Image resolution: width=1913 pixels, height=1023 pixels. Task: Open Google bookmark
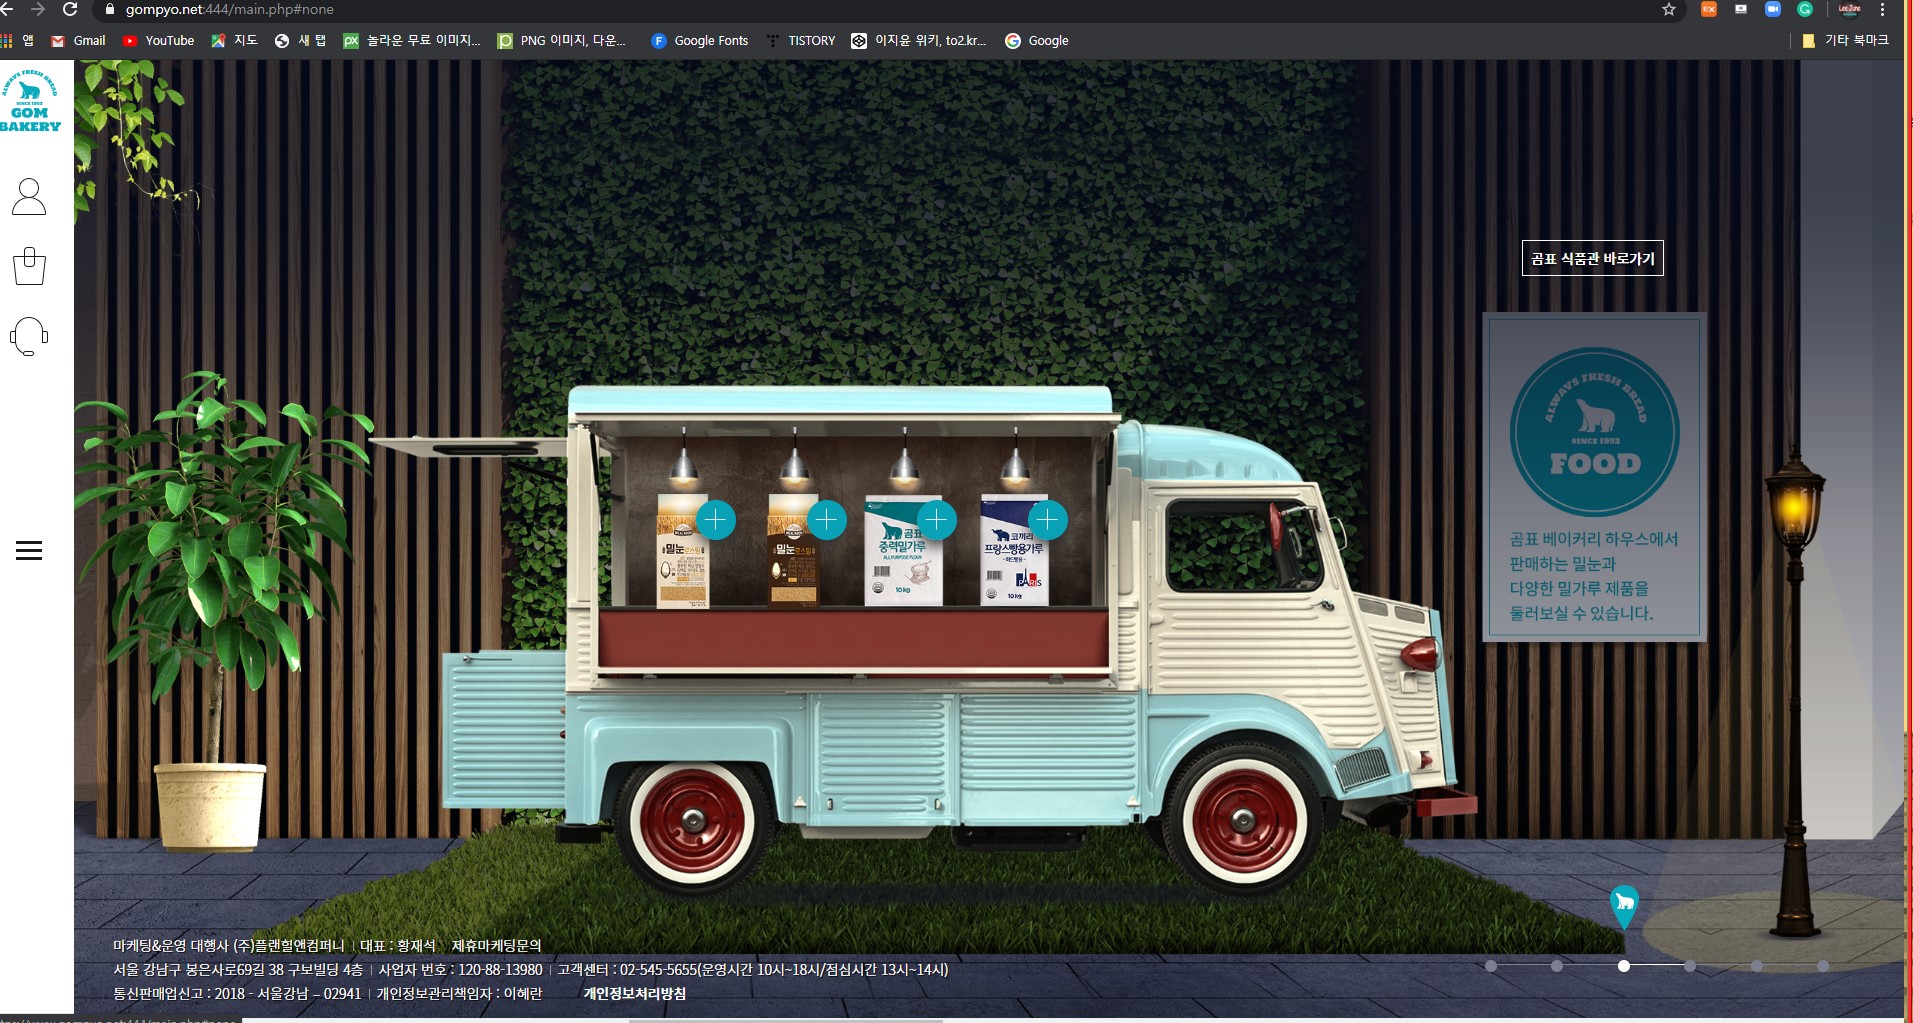point(1037,41)
